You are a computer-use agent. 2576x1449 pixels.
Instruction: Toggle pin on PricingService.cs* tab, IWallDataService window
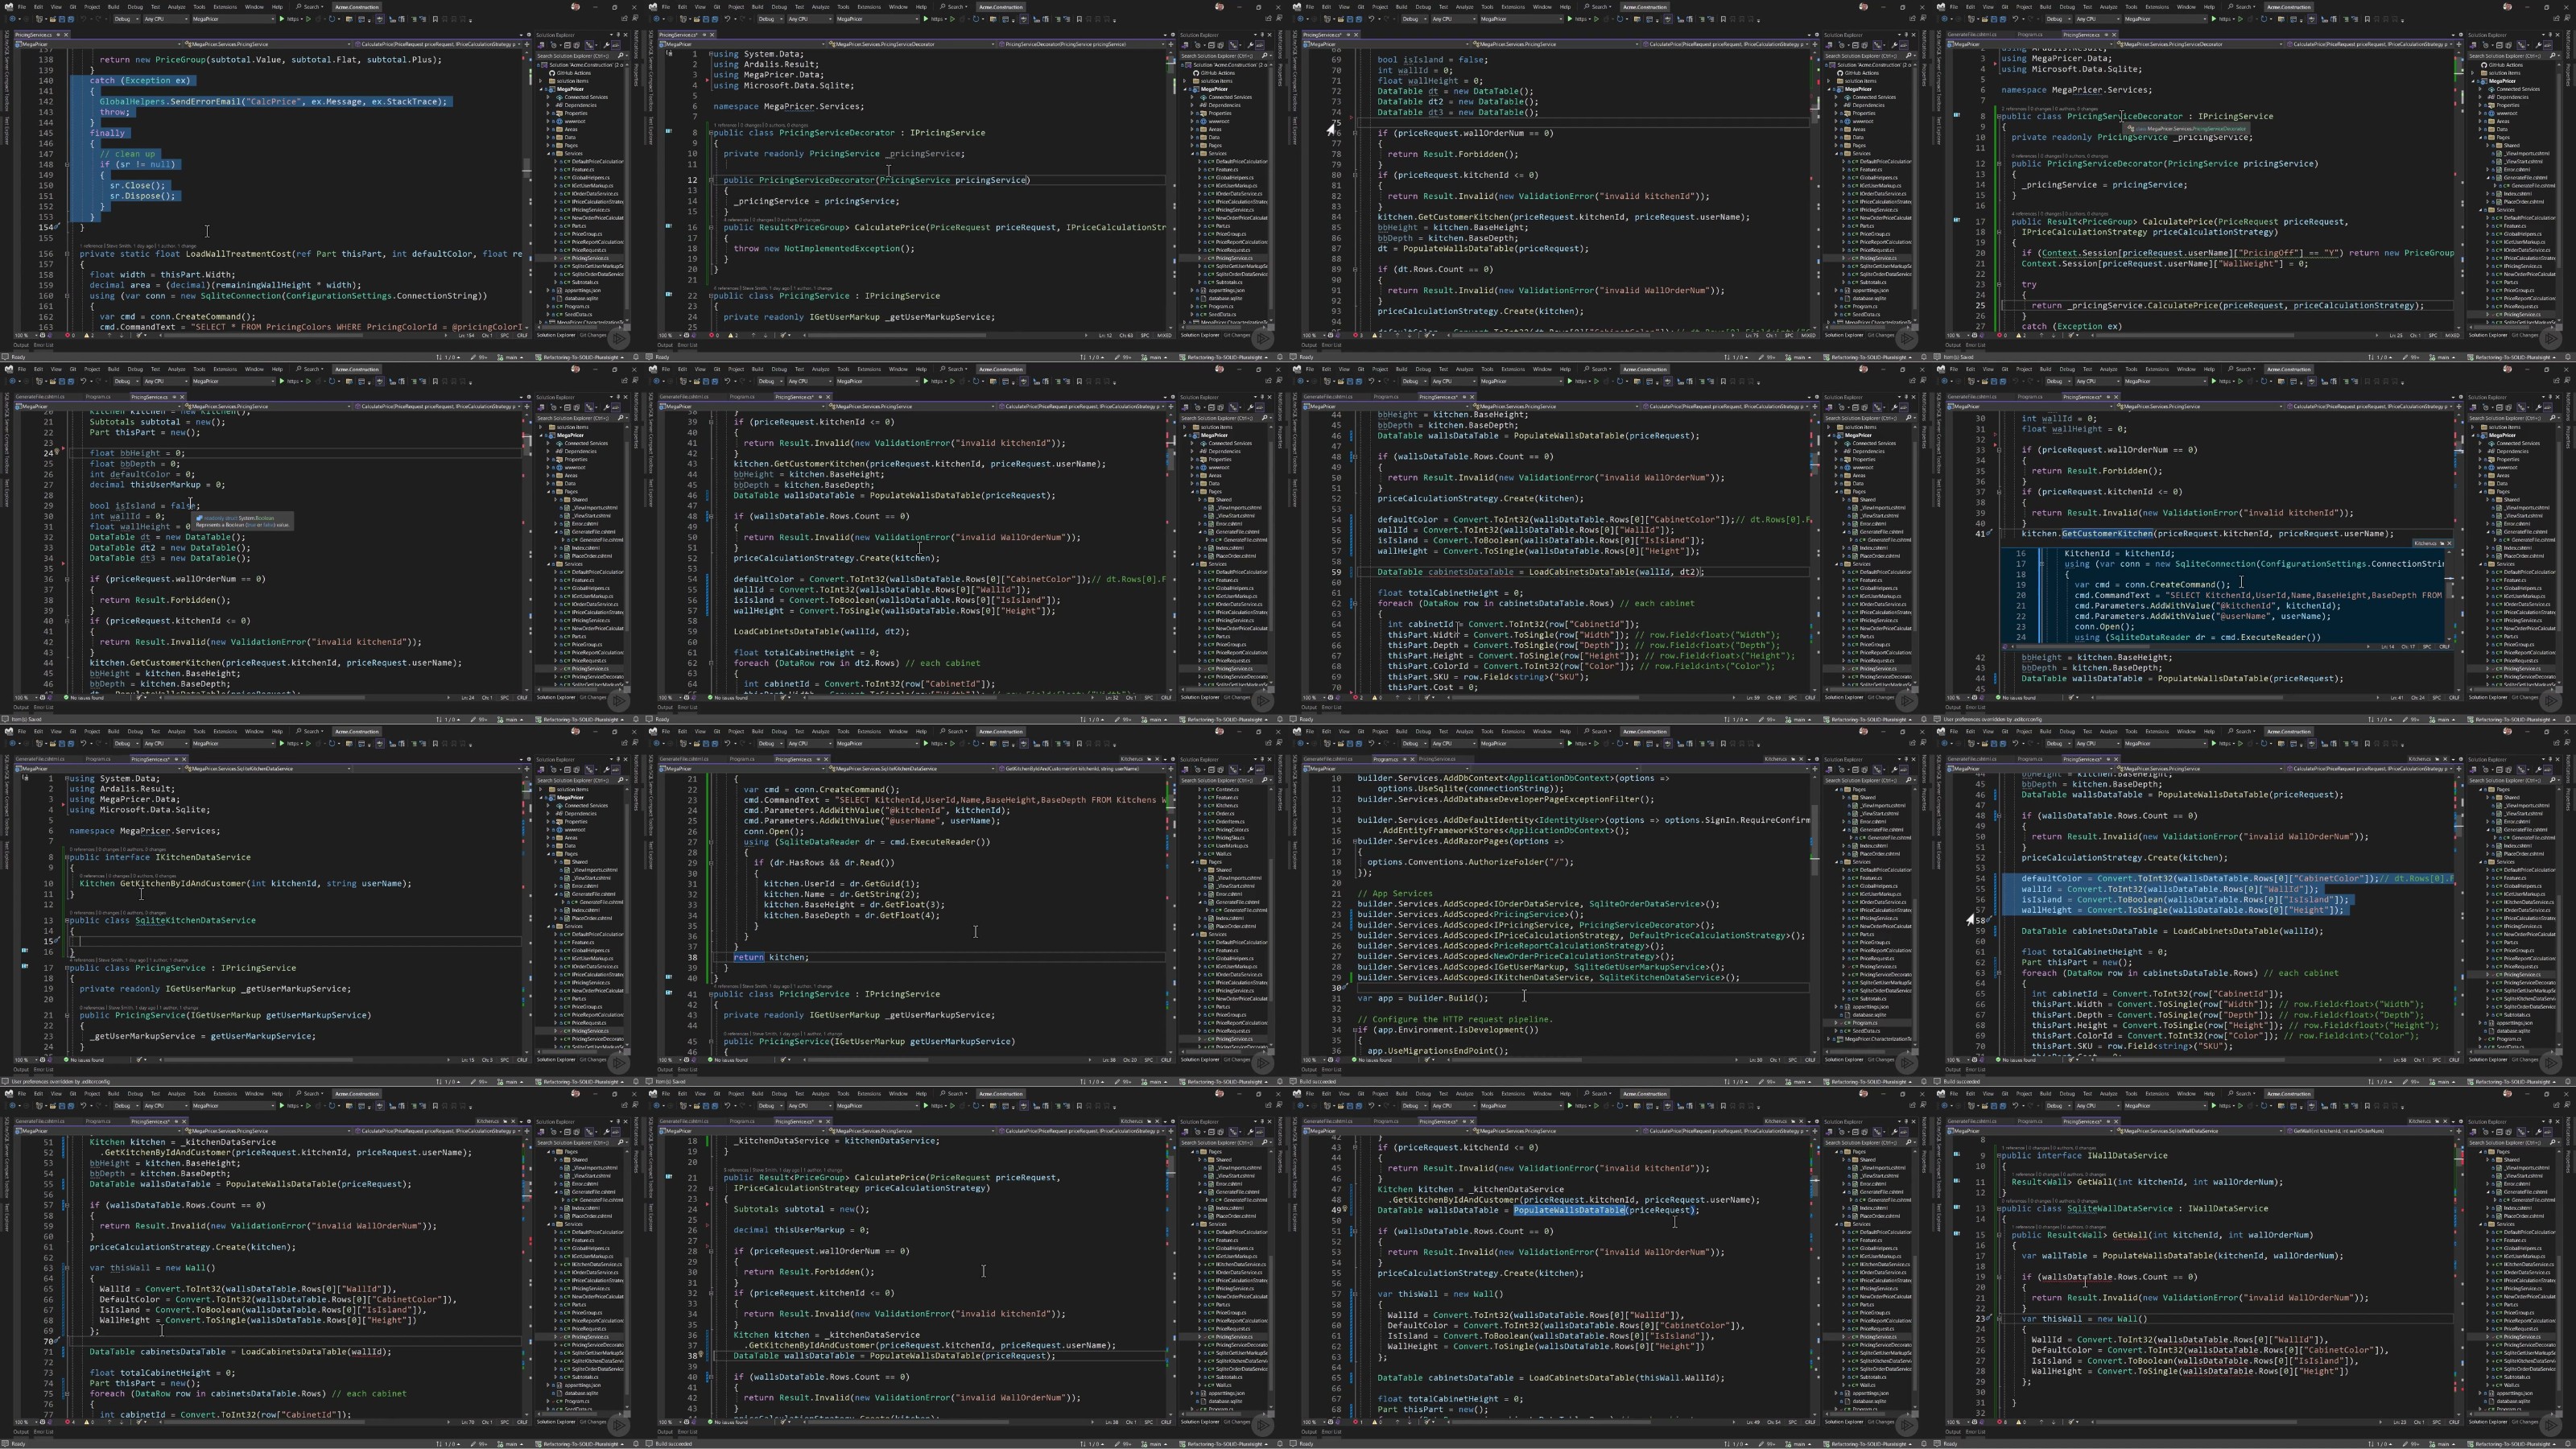click(x=2108, y=1121)
